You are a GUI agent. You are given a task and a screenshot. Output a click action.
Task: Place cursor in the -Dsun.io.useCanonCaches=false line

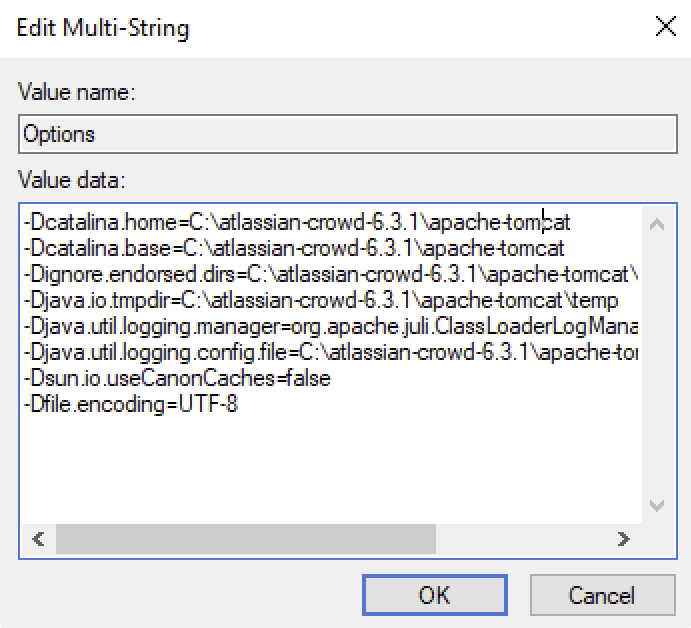tap(176, 378)
